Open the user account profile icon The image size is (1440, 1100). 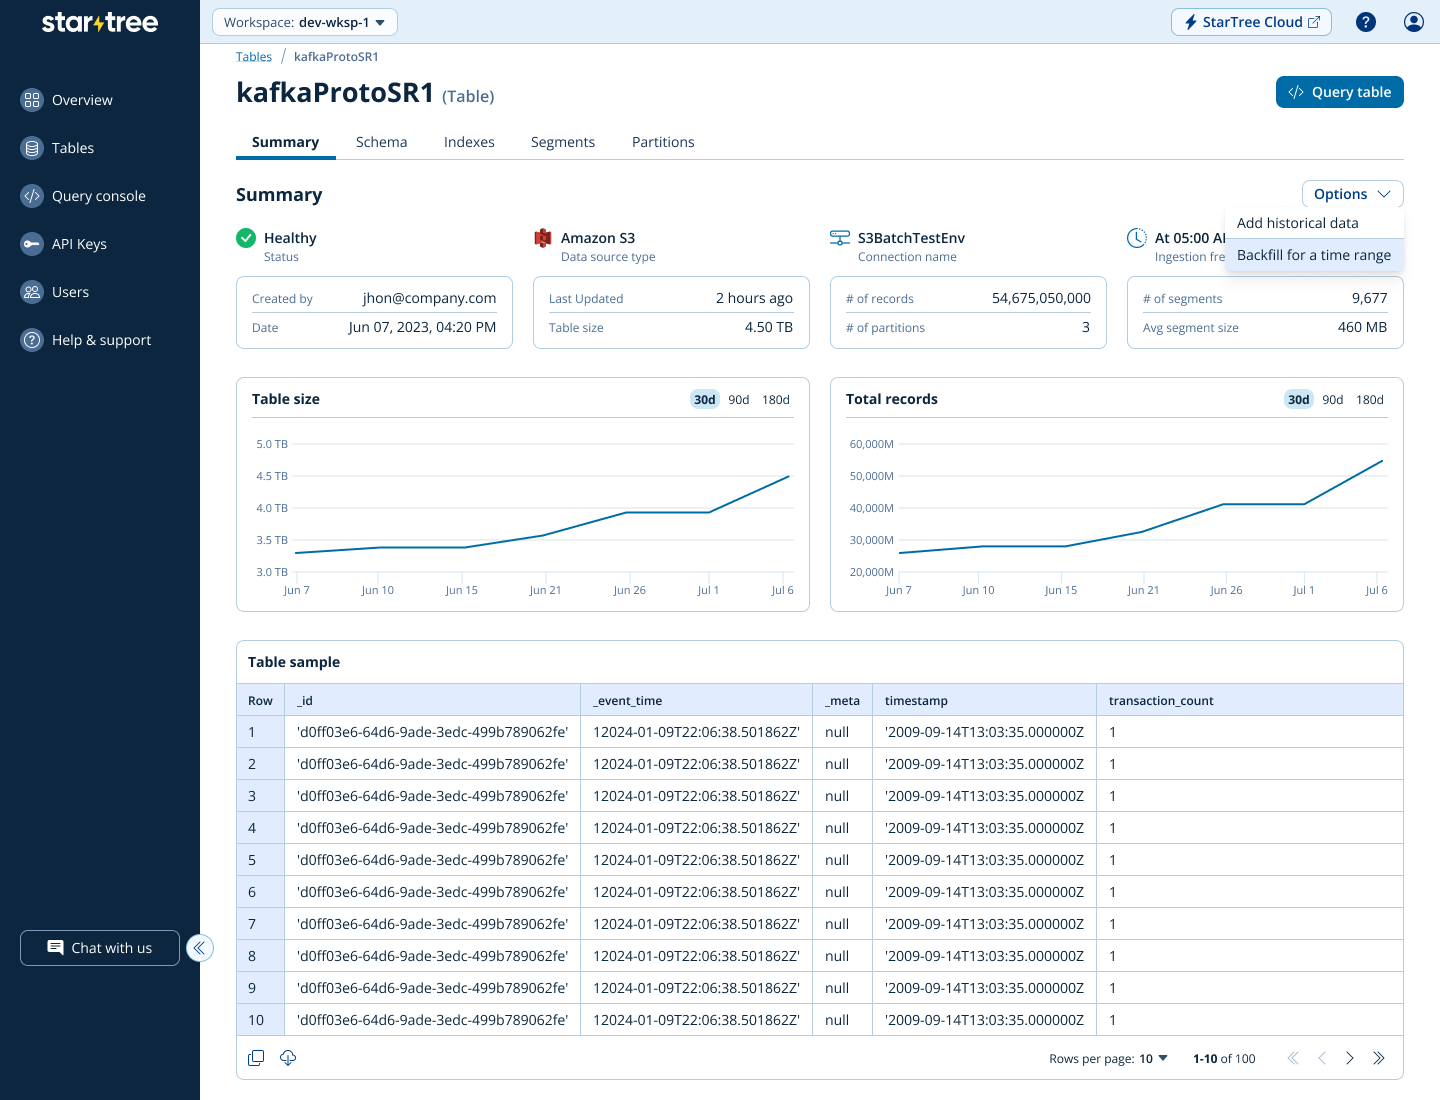1413,22
